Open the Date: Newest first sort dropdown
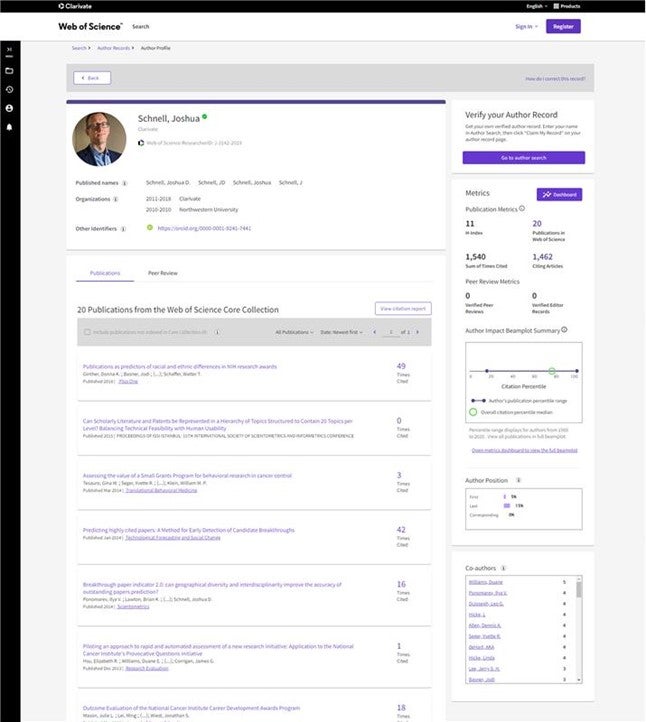The image size is (646, 722). 341,331
